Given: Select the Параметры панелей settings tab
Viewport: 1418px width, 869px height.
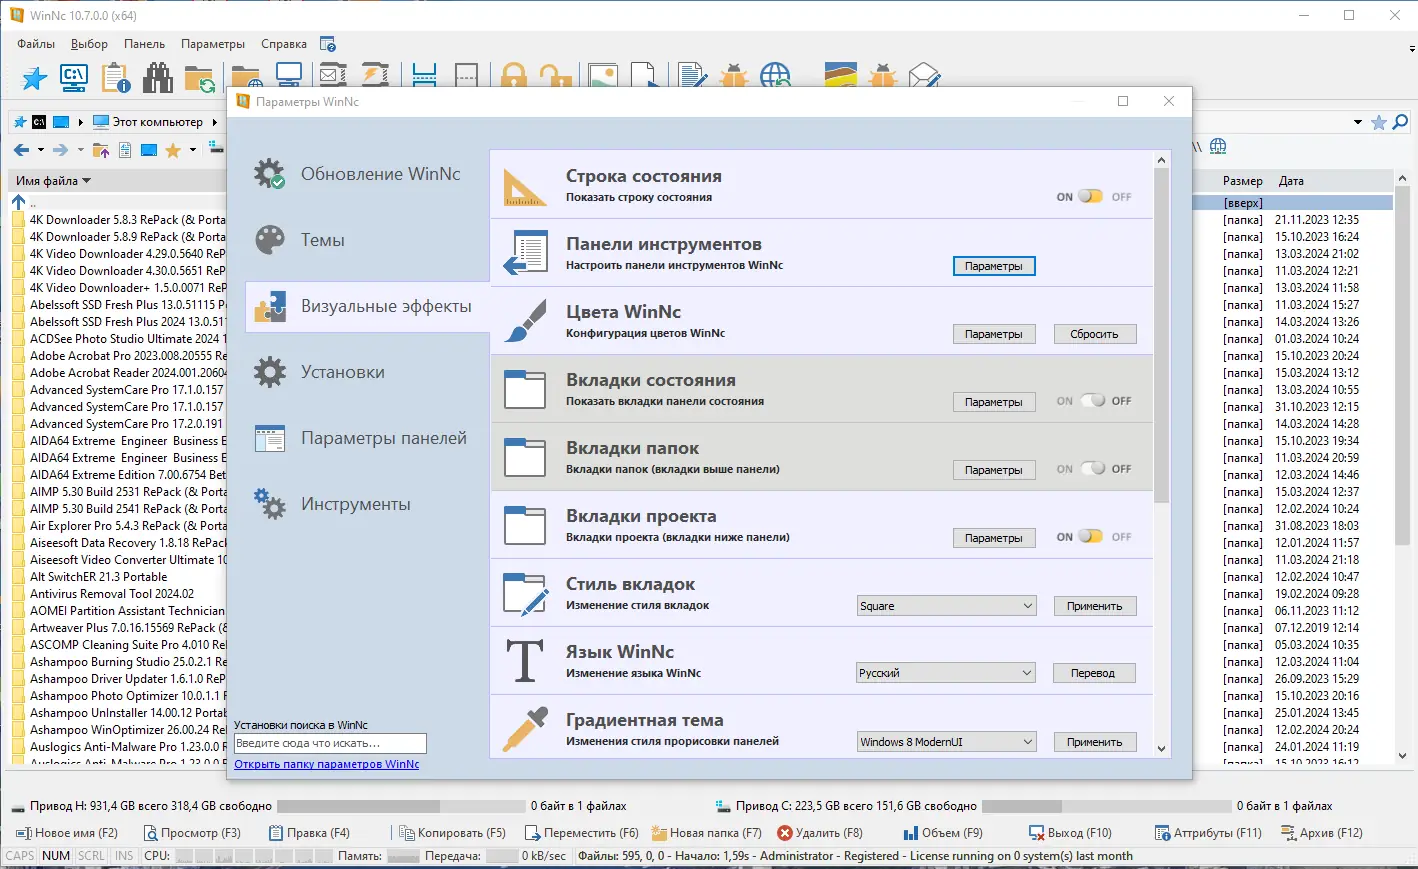Looking at the screenshot, I should click(x=367, y=438).
